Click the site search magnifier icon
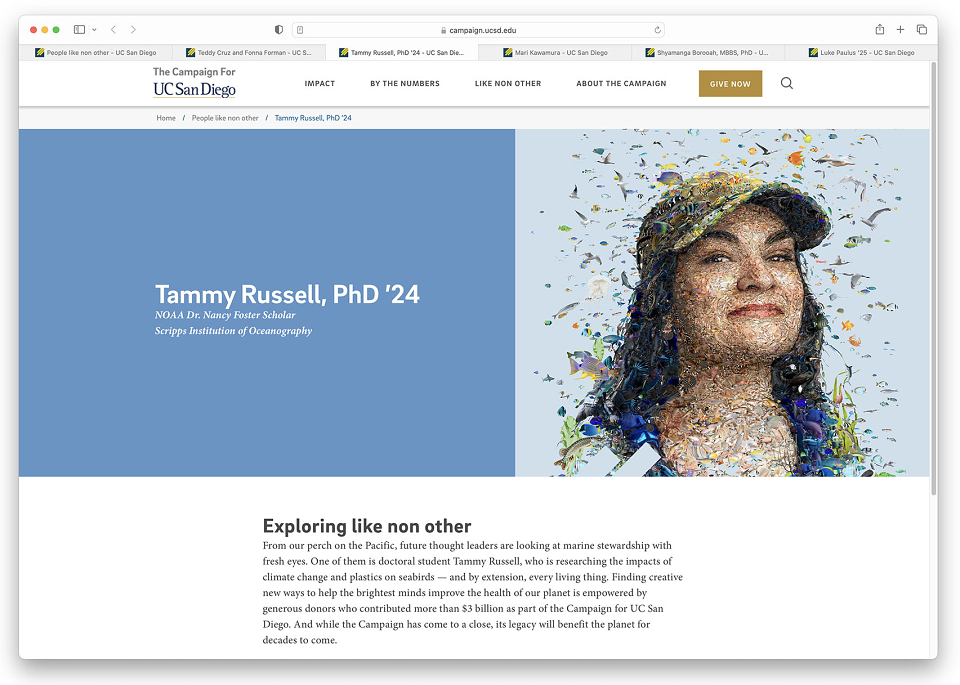The height and width of the screenshot is (685, 960). (x=787, y=83)
